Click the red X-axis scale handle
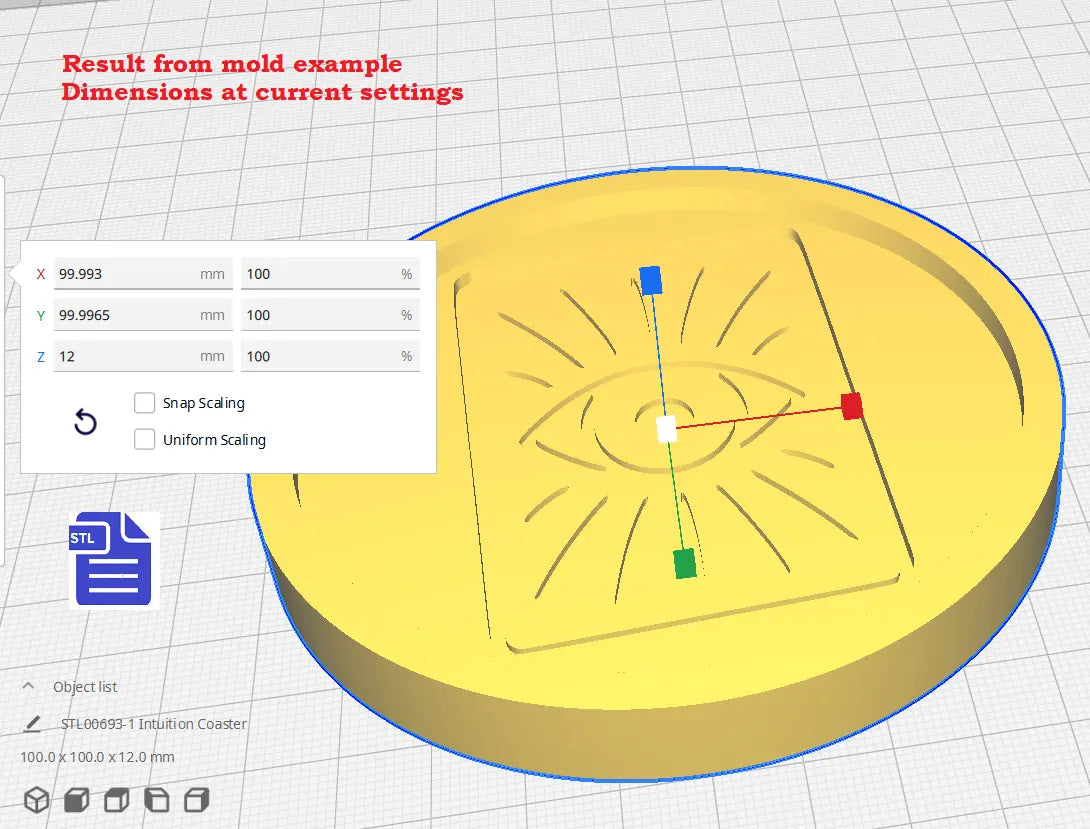 [851, 406]
